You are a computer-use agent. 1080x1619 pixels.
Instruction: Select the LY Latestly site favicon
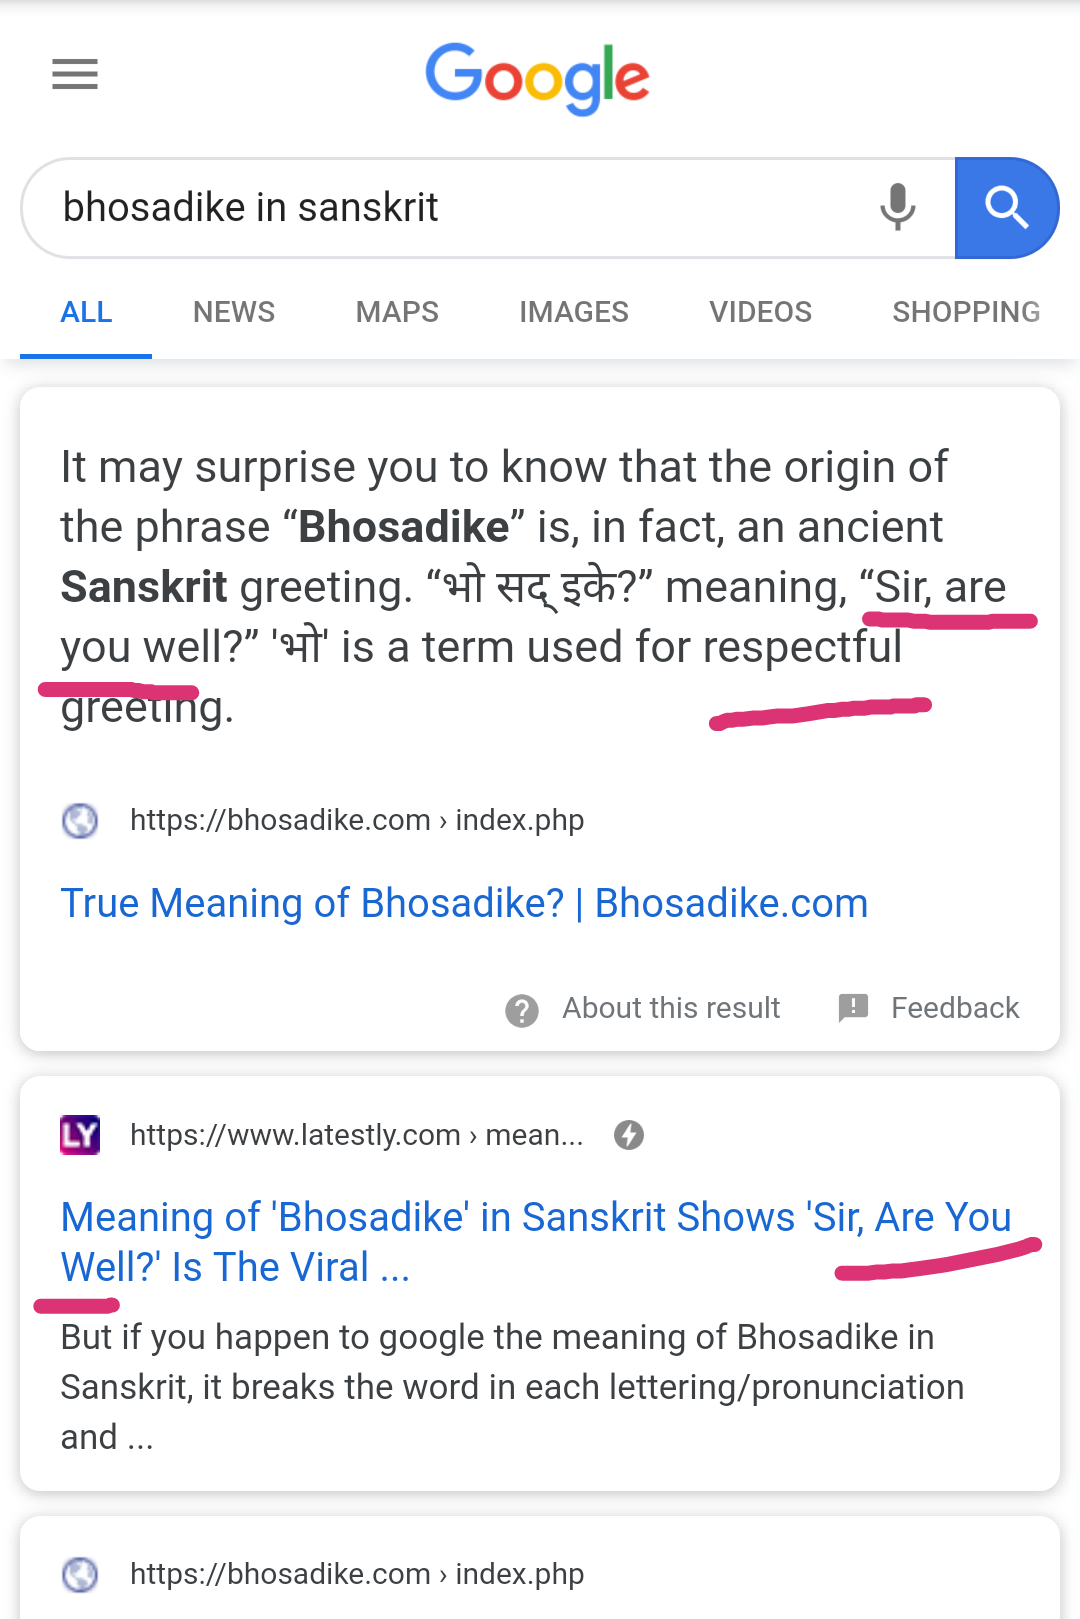tap(81, 1135)
